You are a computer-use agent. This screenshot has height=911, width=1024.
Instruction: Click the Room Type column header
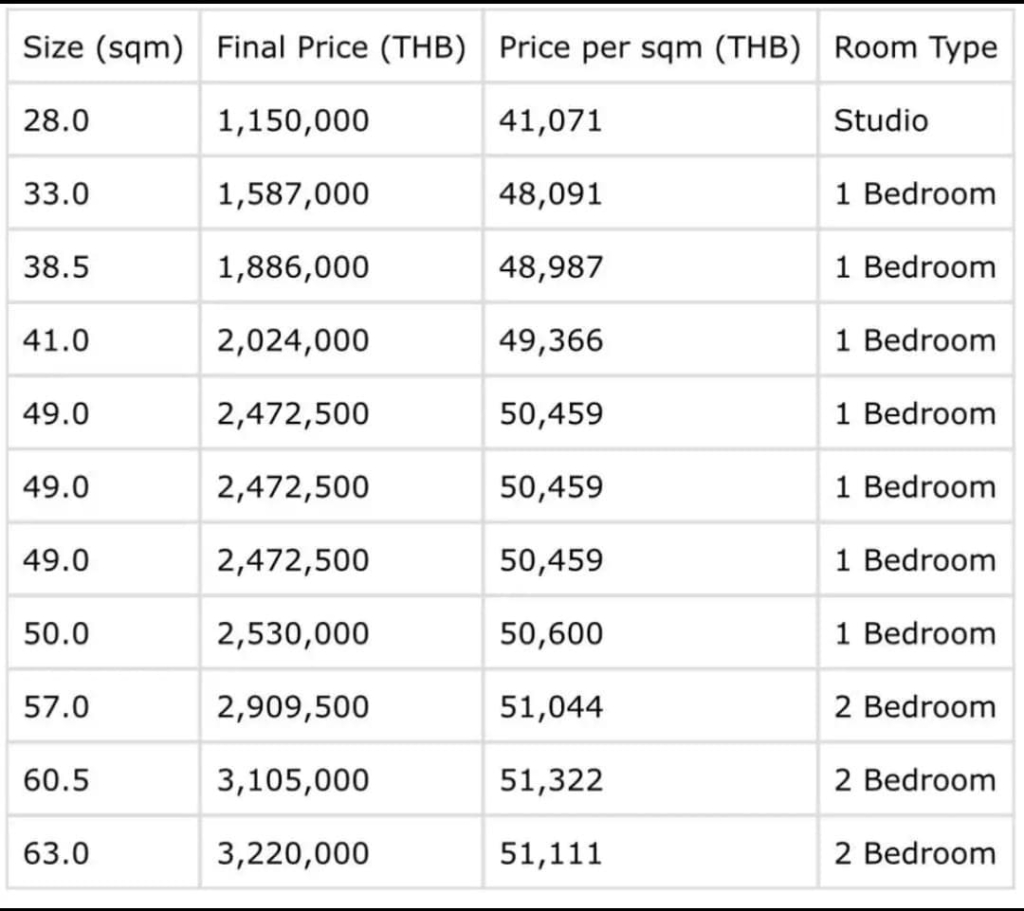pos(915,48)
